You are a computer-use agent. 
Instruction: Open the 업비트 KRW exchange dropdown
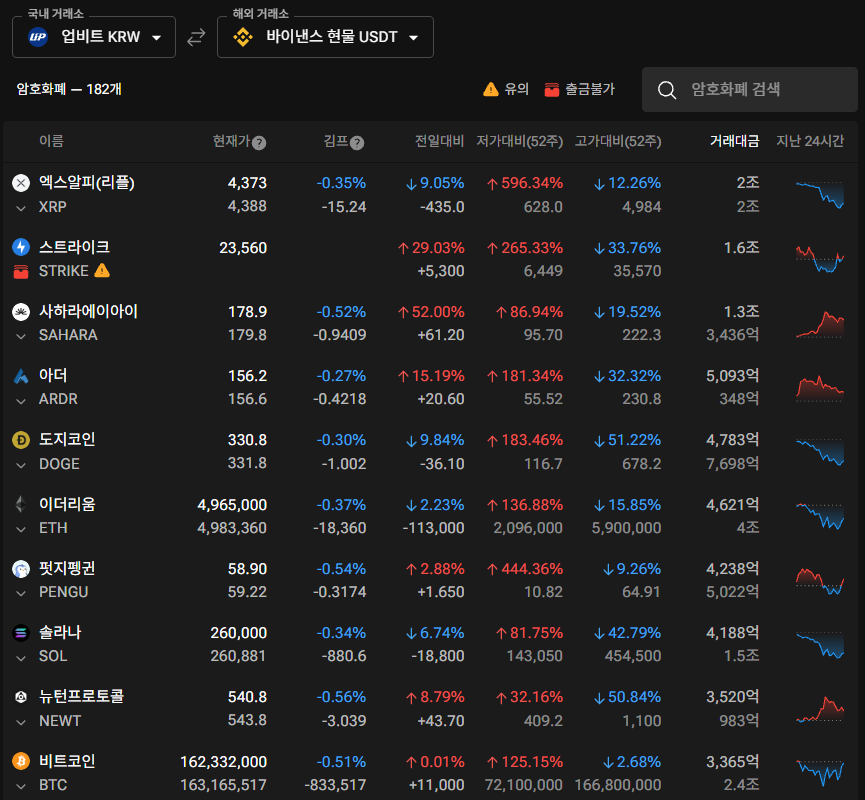coord(94,37)
